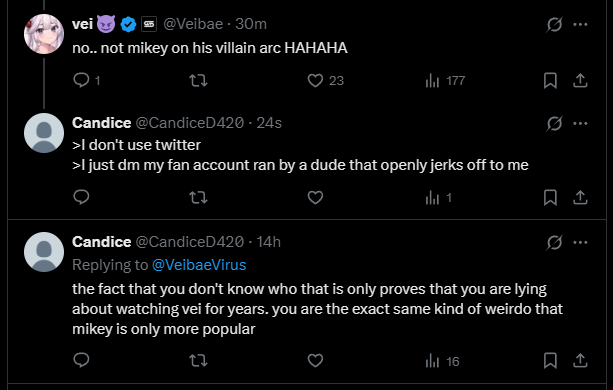This screenshot has width=613, height=390.
Task: Open @Veibae profile handle
Action: coord(193,24)
